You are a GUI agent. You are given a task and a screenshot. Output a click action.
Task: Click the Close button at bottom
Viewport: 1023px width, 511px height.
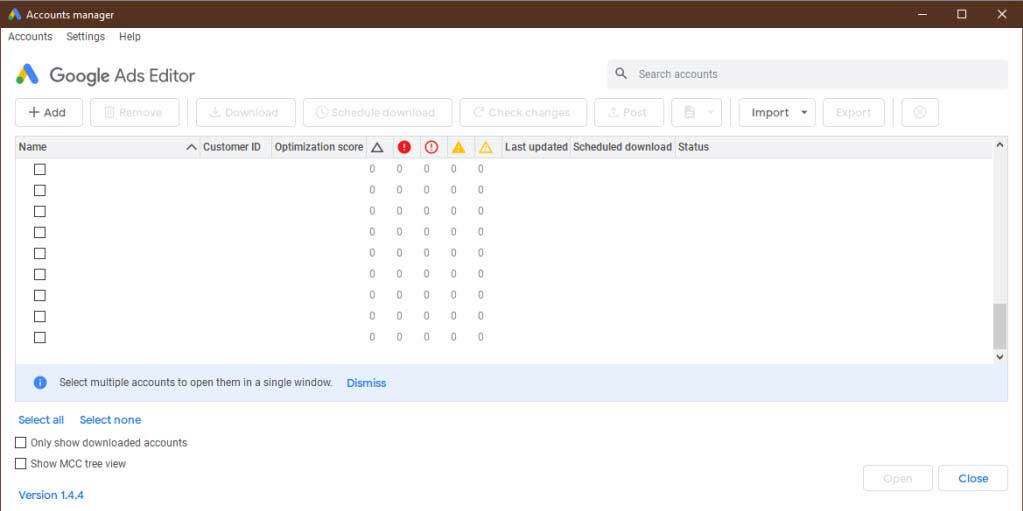click(973, 478)
